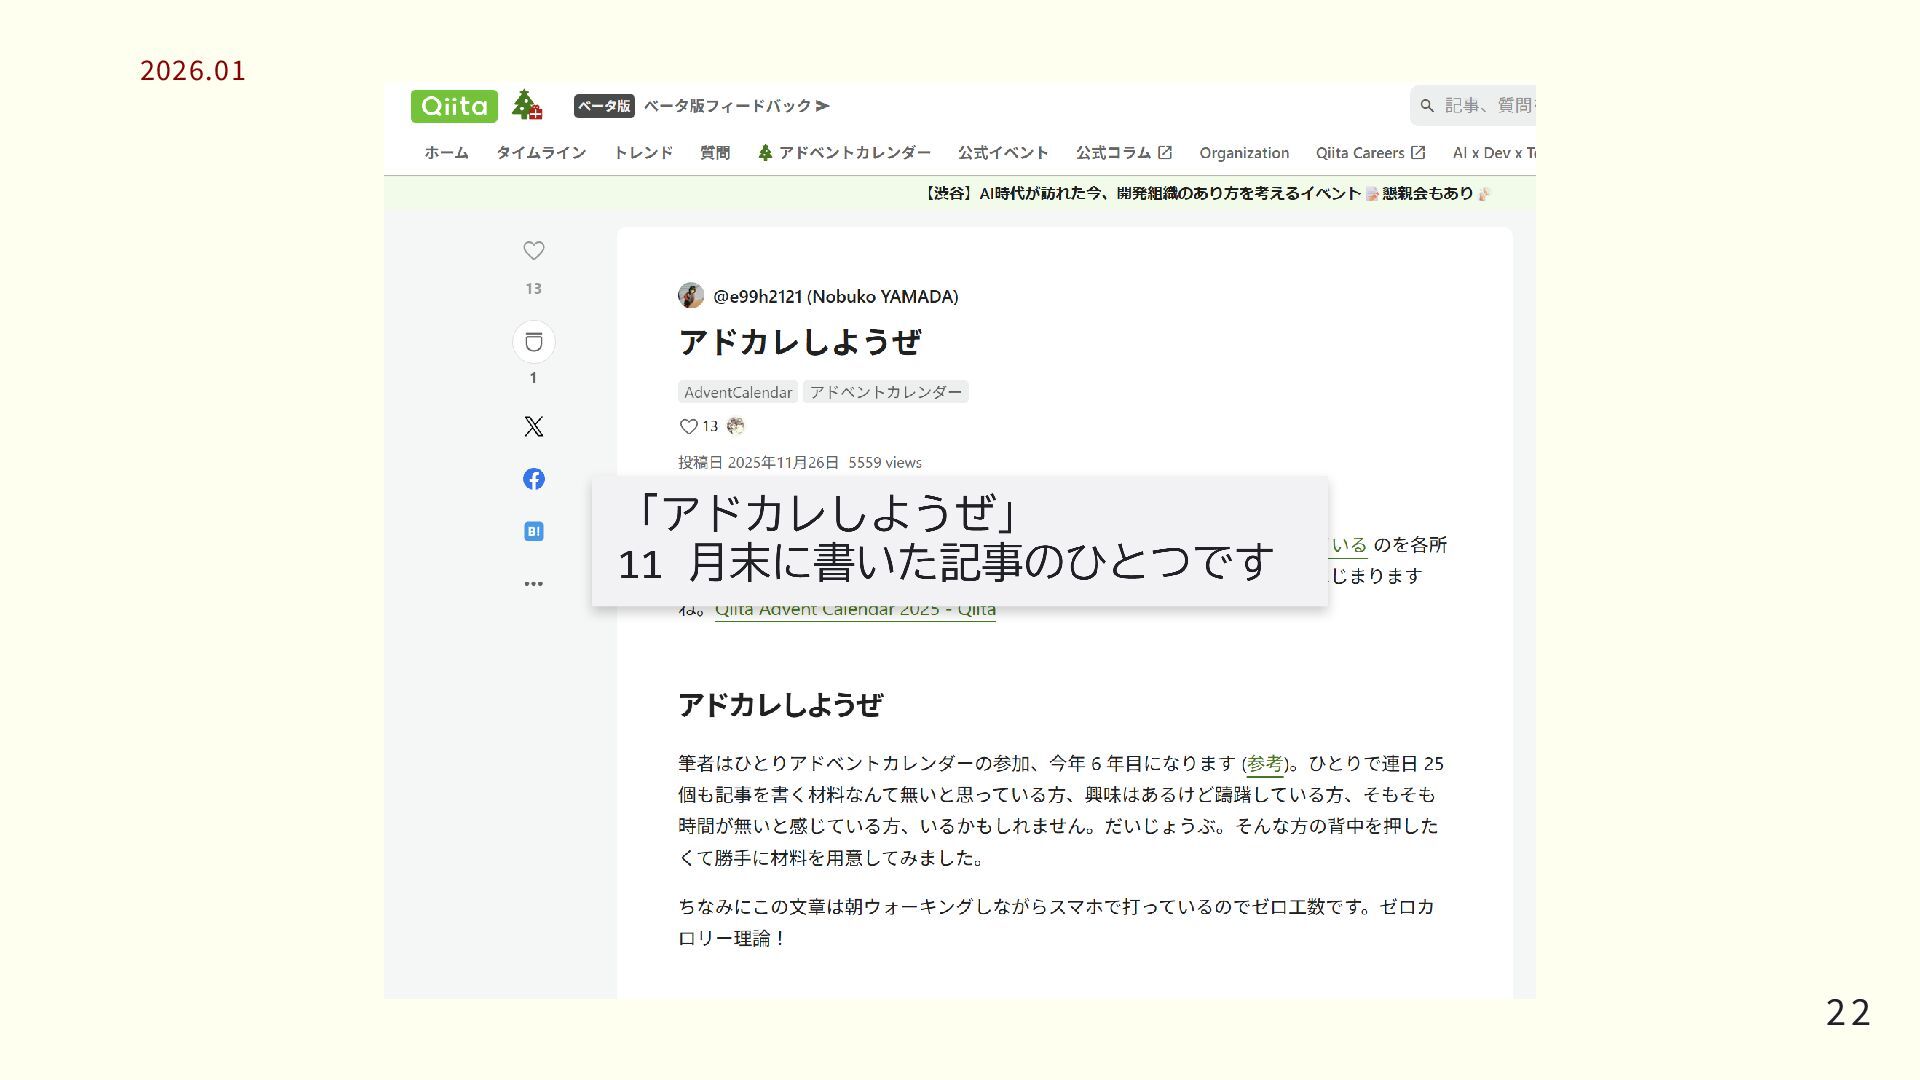1920x1080 pixels.
Task: Click the author avatar image
Action: click(691, 296)
